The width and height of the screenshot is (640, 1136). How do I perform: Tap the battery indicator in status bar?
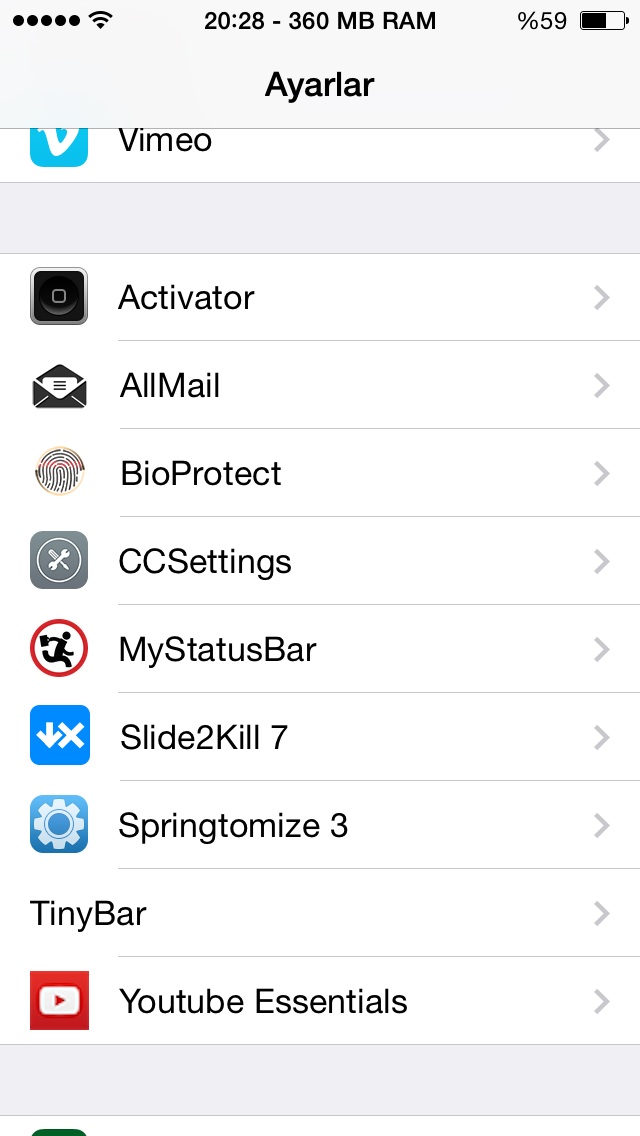click(x=605, y=21)
